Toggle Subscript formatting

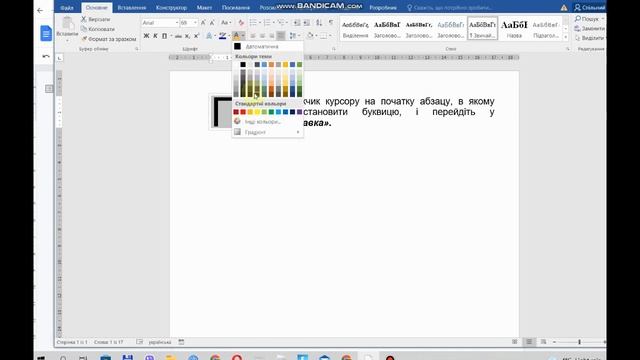187,36
